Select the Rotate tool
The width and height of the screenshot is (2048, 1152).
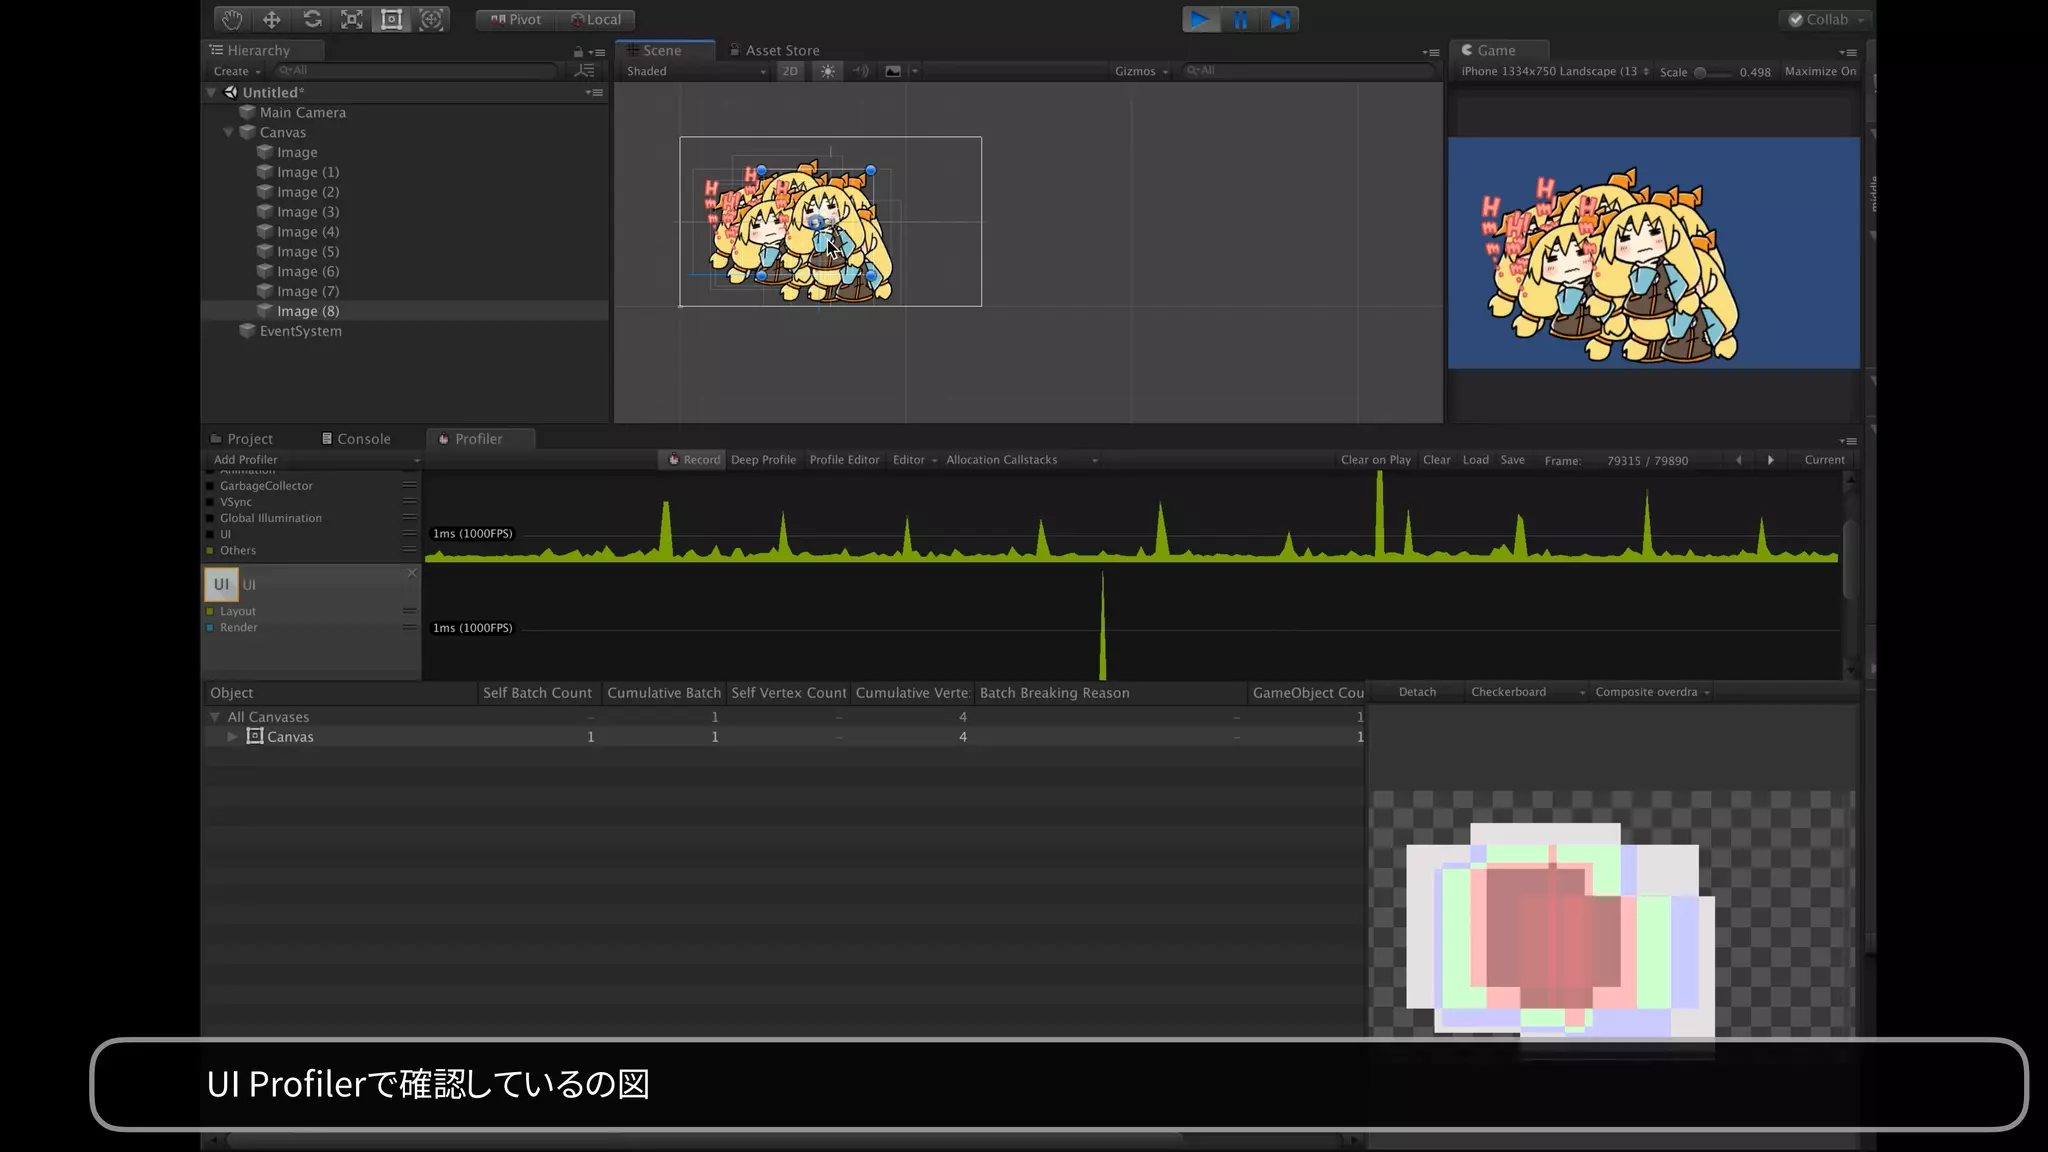312,19
